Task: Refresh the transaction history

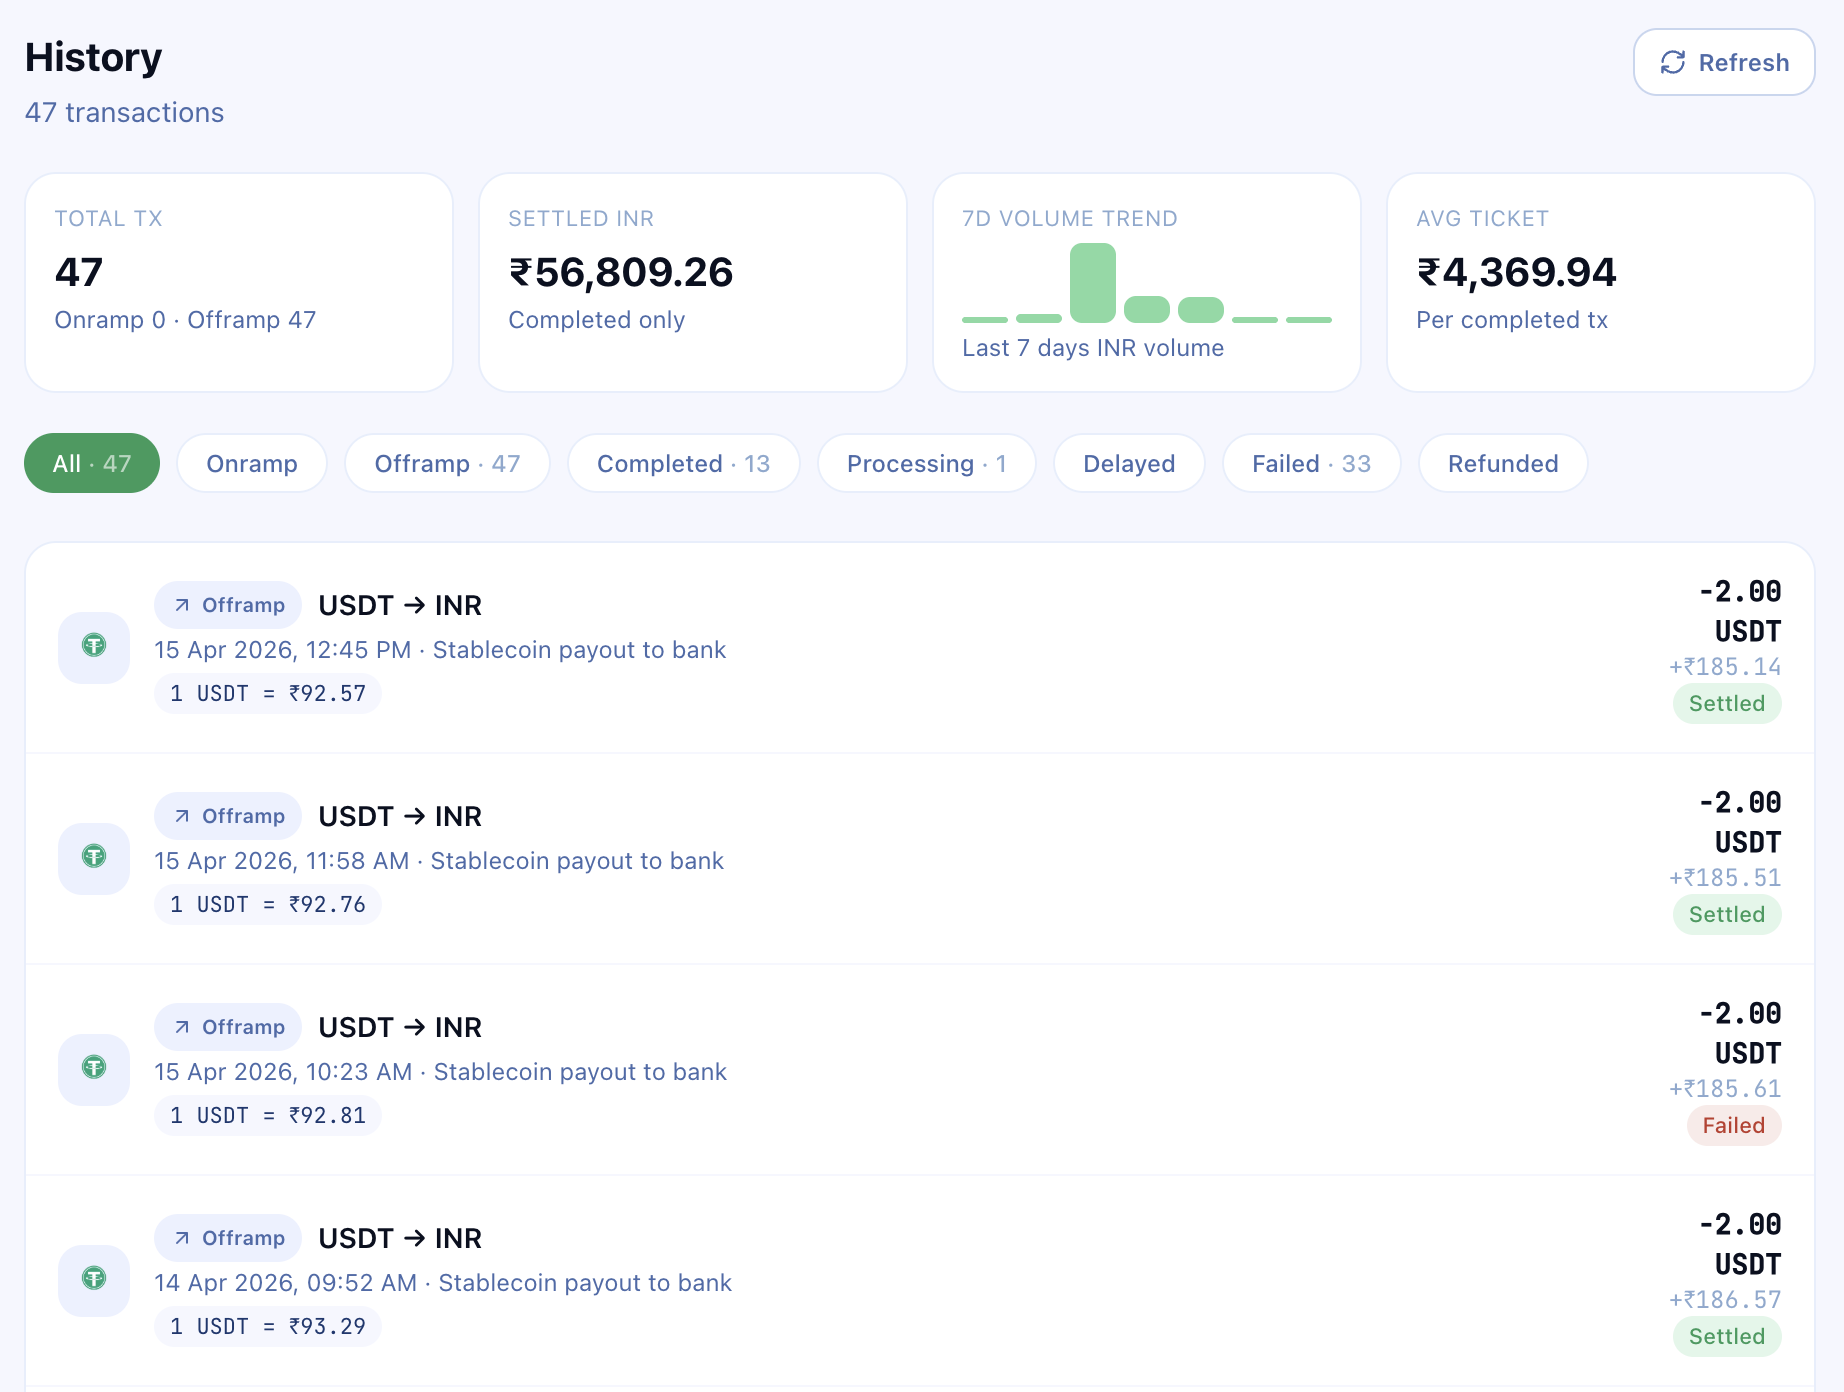Action: (1723, 62)
